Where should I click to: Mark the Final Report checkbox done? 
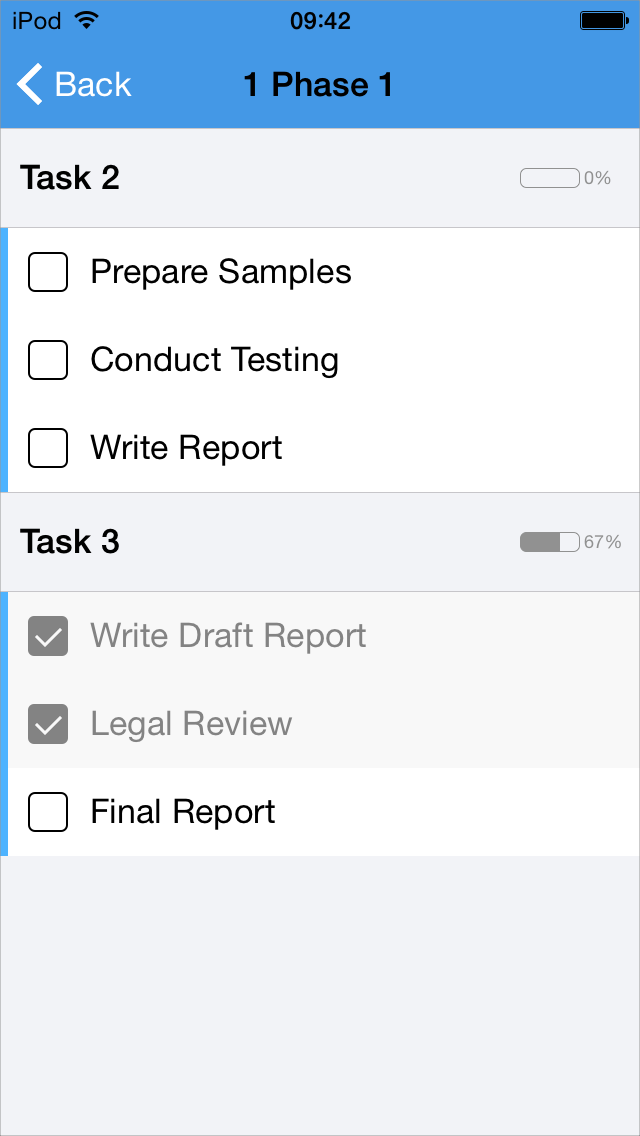click(x=48, y=812)
